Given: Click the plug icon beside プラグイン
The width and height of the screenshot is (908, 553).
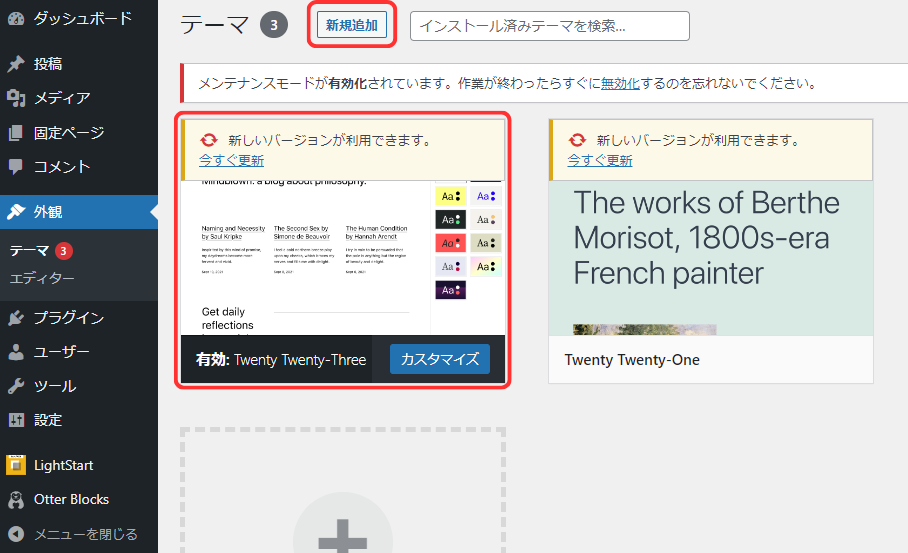Looking at the screenshot, I should point(16,317).
